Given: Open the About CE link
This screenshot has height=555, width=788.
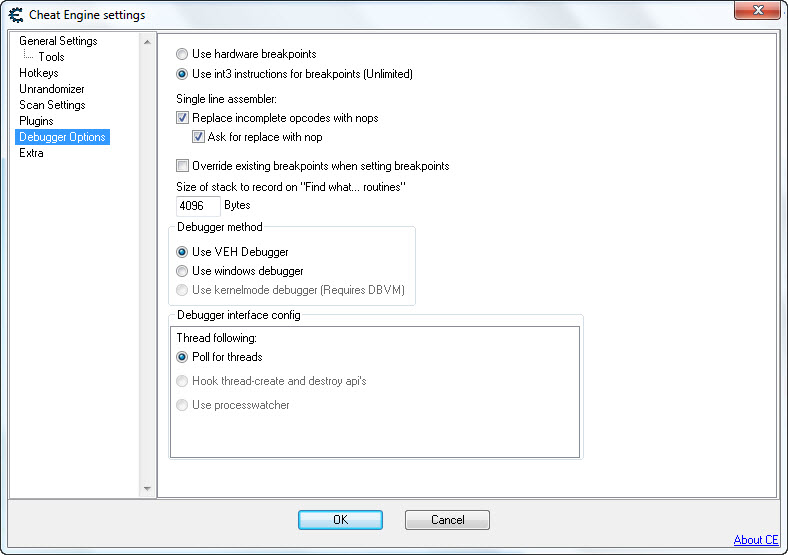Looking at the screenshot, I should [x=756, y=540].
